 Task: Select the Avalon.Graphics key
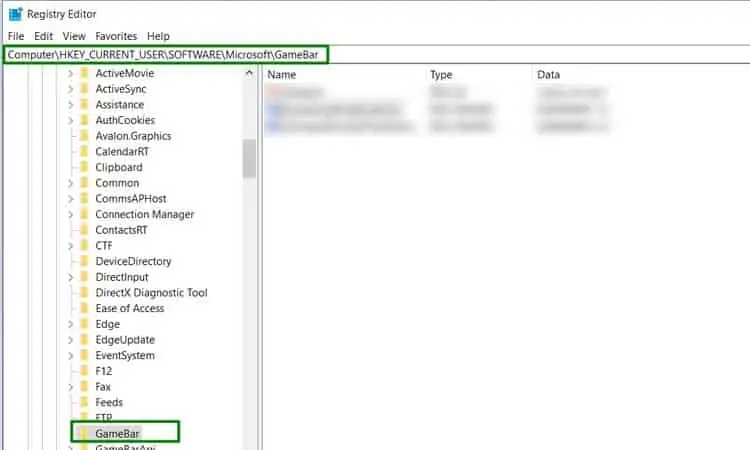133,136
